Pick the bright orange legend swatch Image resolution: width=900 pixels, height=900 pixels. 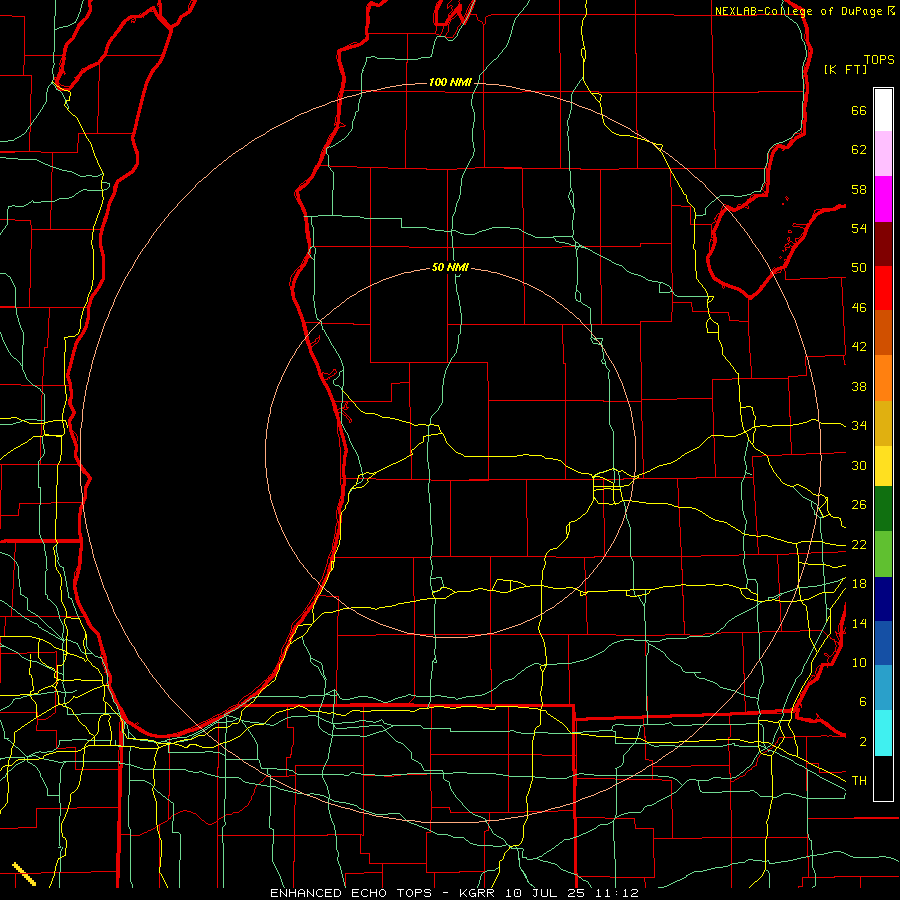[883, 378]
